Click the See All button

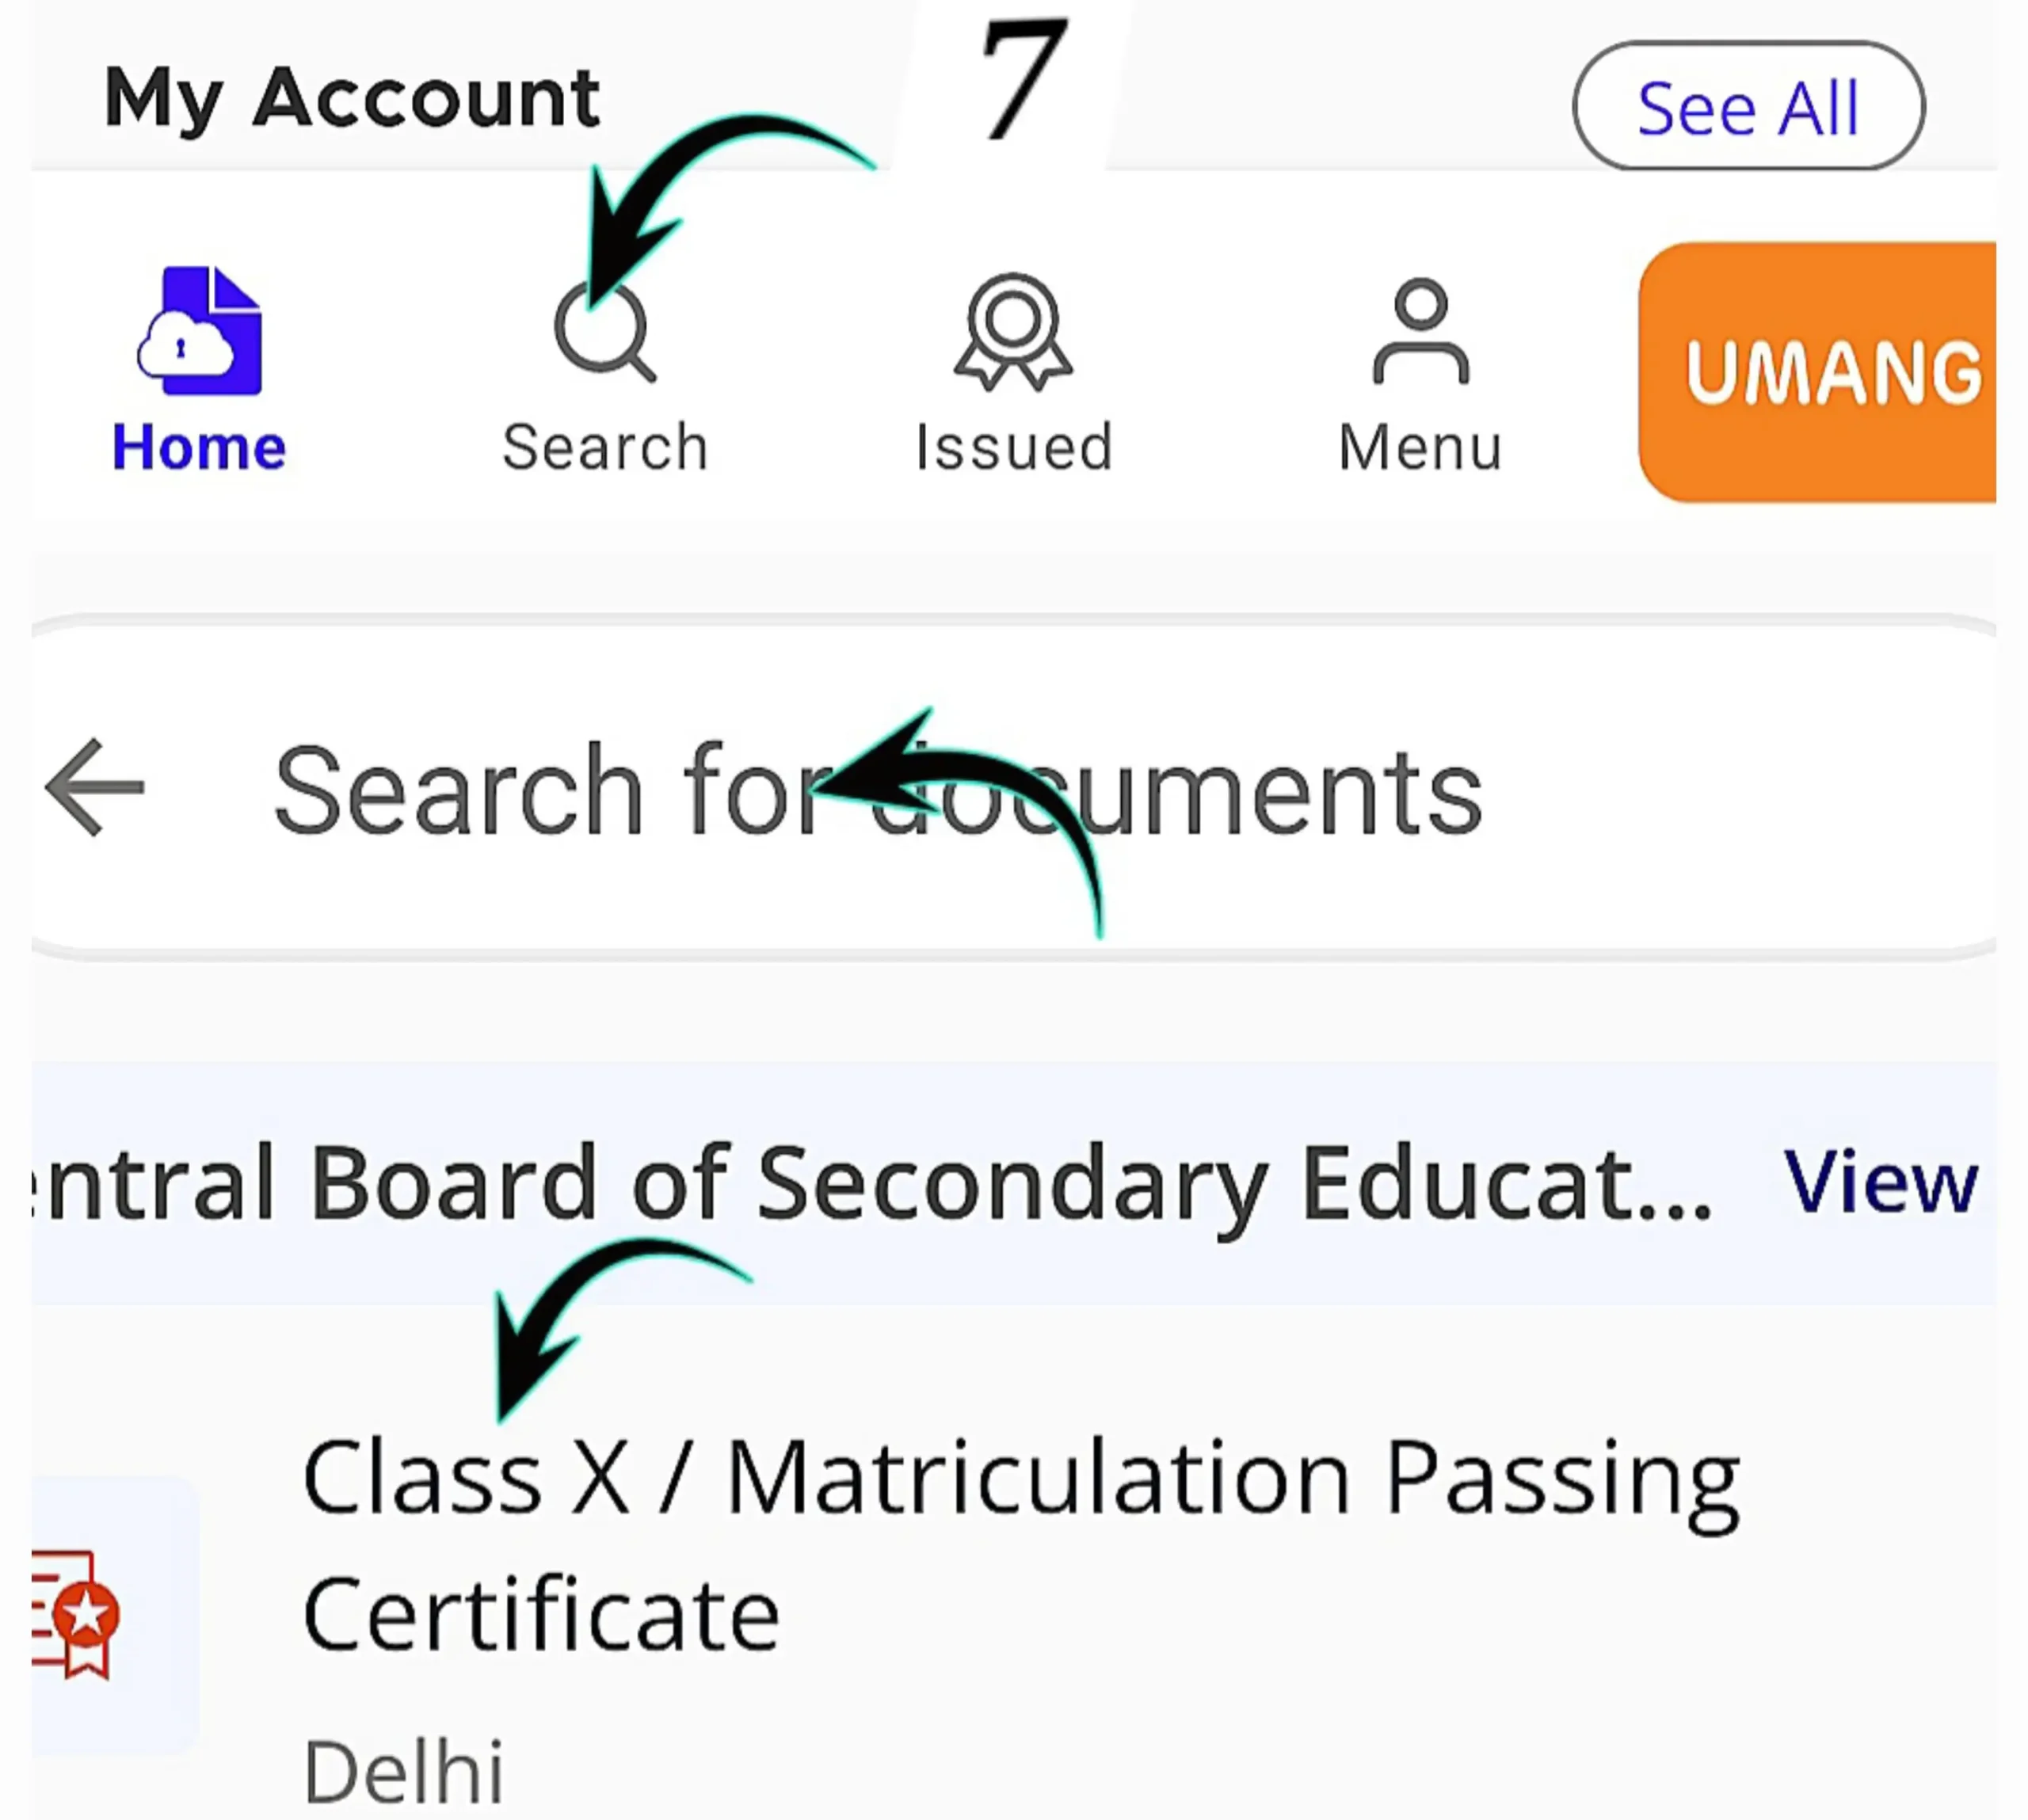pos(1748,106)
